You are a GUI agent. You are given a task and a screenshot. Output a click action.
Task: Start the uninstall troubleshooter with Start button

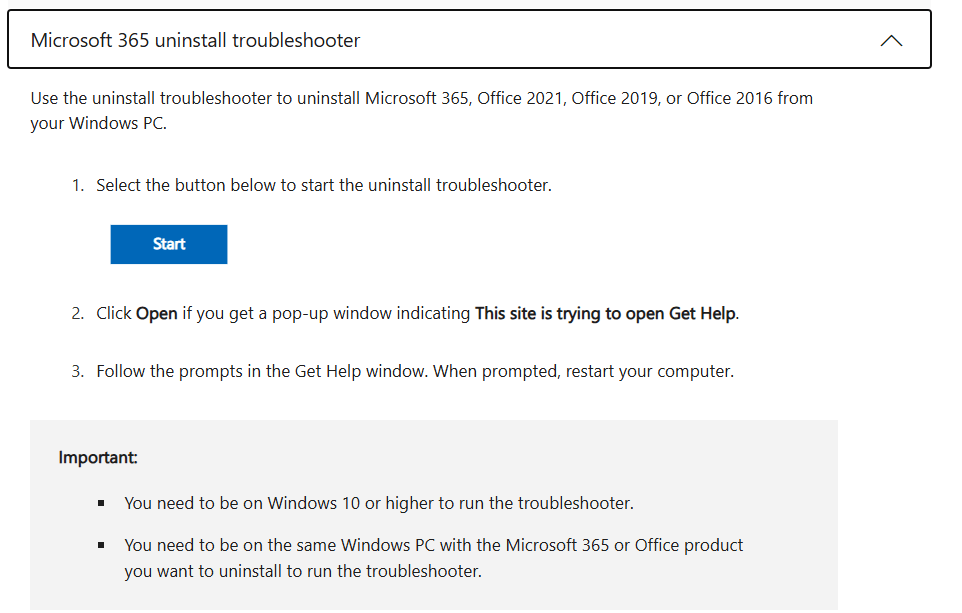click(169, 244)
